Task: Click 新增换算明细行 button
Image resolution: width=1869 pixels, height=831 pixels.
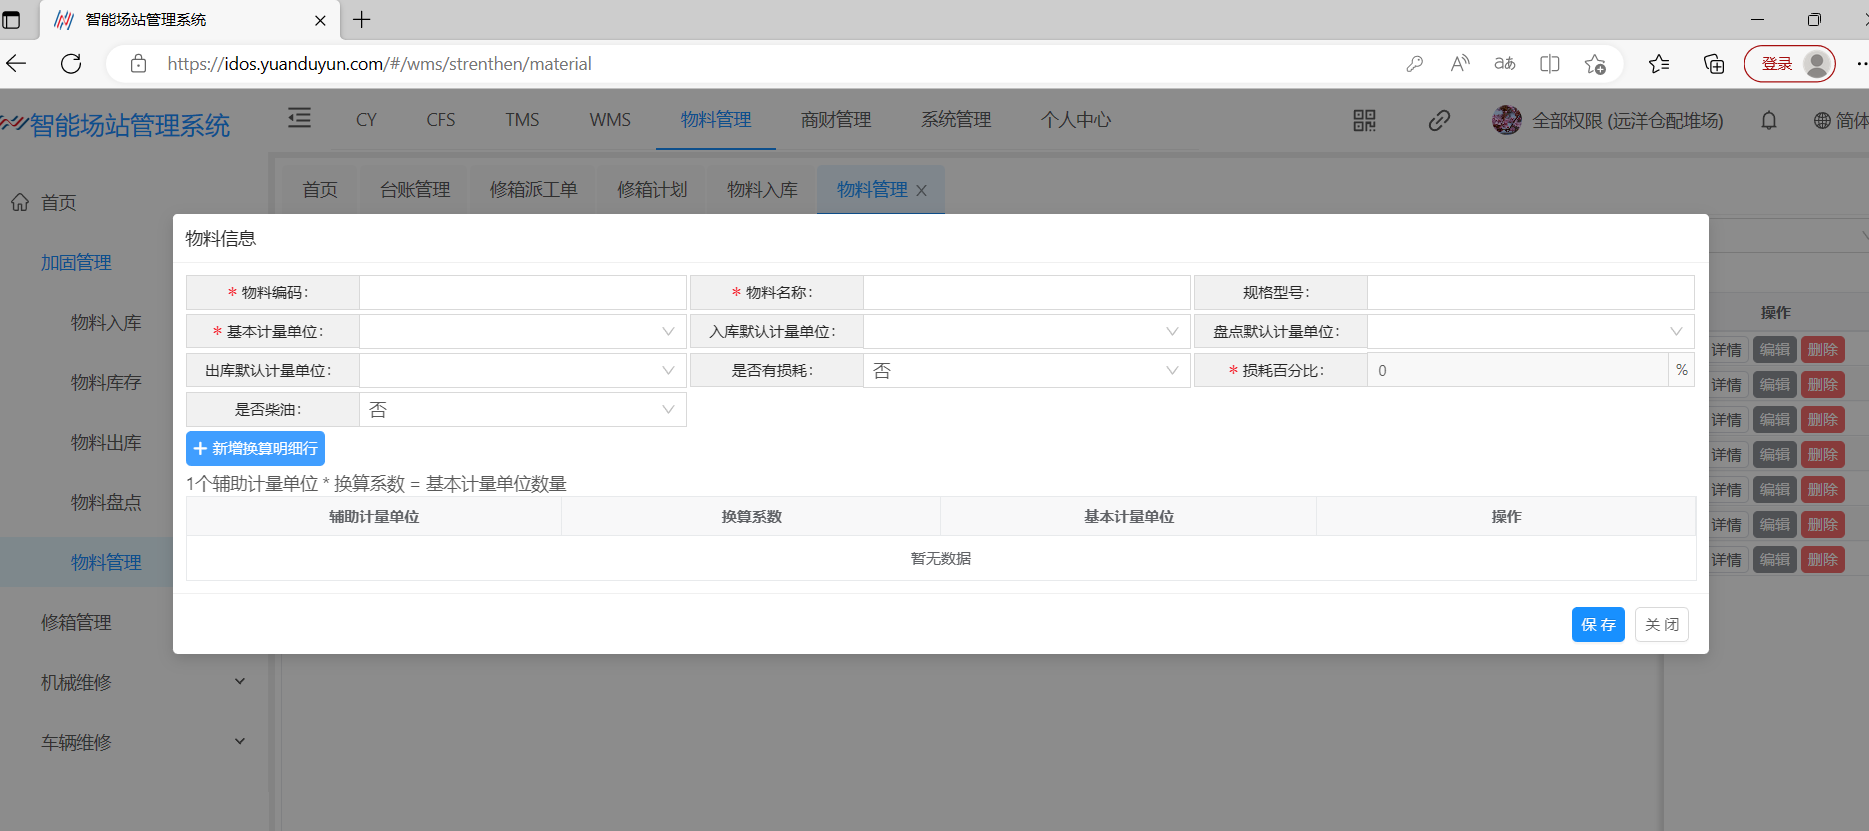Action: tap(255, 449)
